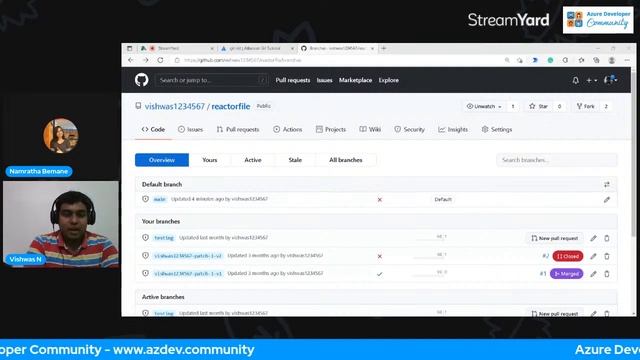Rename testing branch in Your branches
Screen dimensions: 640x360
pos(593,238)
